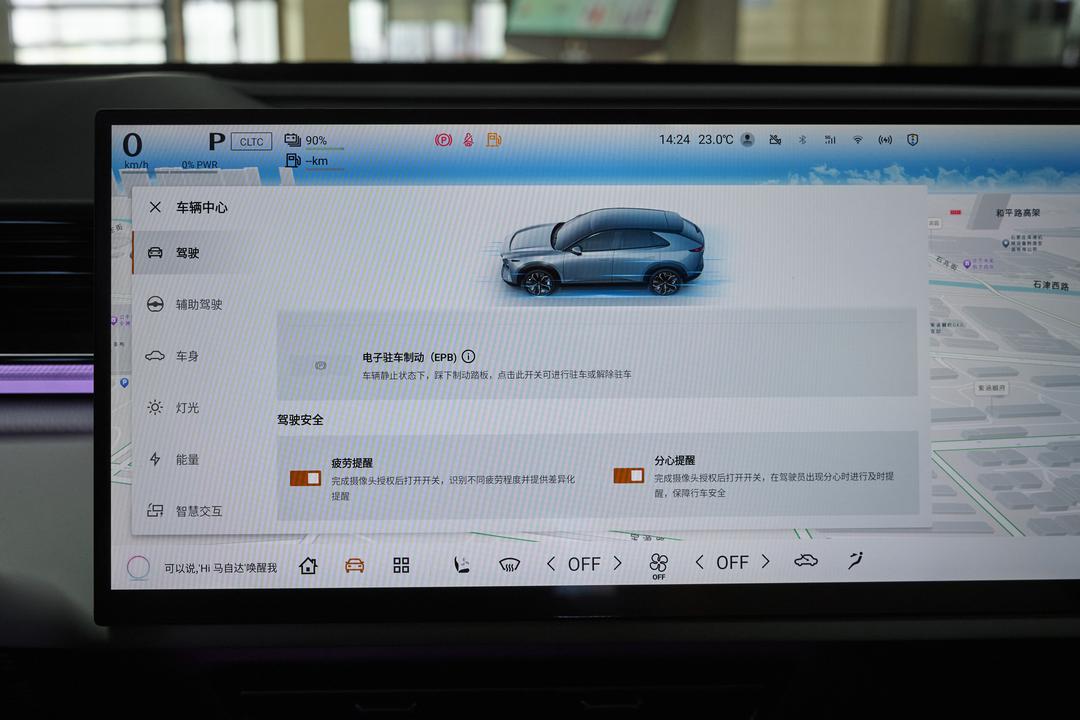Tap the air recirculation car icon
Image resolution: width=1080 pixels, height=720 pixels.
(x=806, y=561)
